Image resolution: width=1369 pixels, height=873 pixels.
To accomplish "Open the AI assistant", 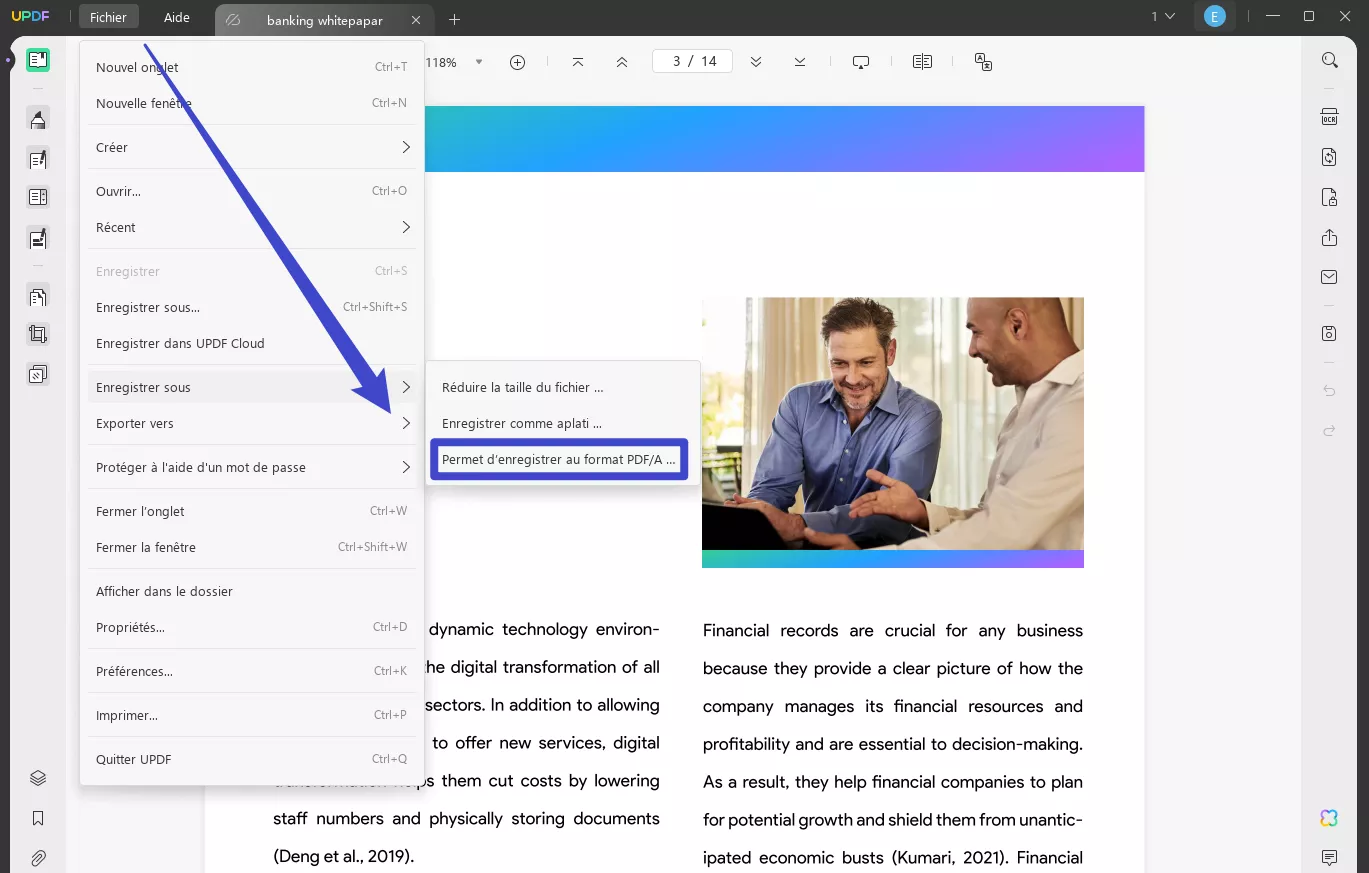I will 1328,817.
